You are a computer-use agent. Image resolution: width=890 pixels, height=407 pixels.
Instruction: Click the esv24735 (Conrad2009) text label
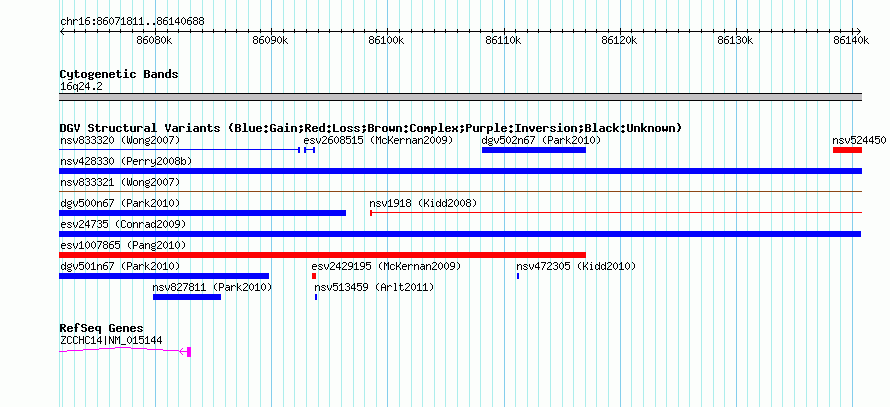point(123,224)
